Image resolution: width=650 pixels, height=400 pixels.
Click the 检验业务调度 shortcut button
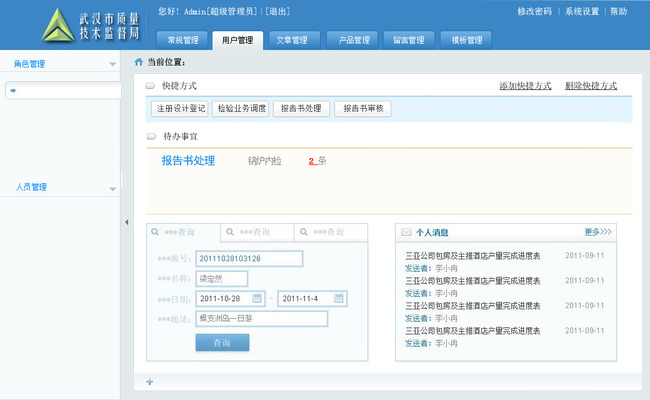click(x=240, y=109)
